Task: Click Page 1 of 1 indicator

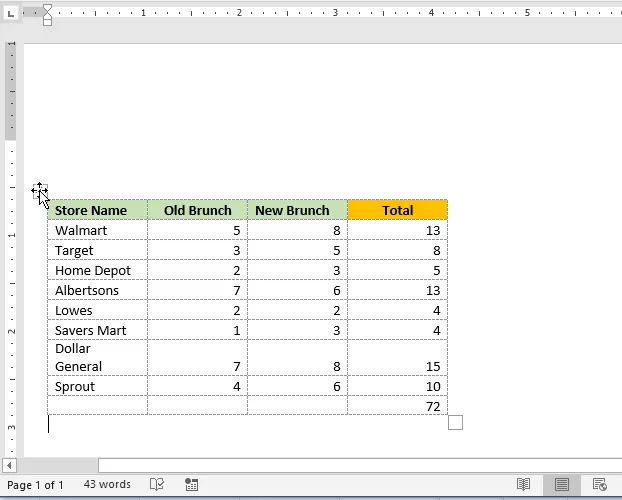Action: (35, 485)
